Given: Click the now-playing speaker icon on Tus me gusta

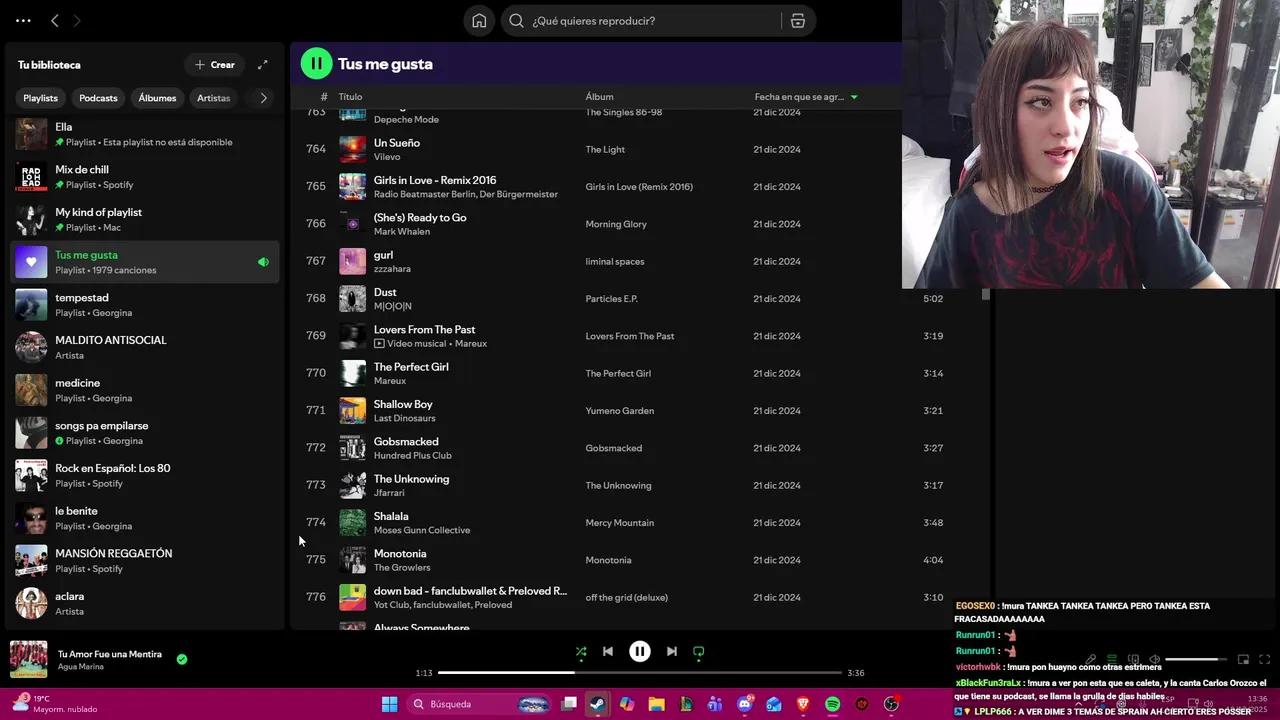Looking at the screenshot, I should [263, 262].
